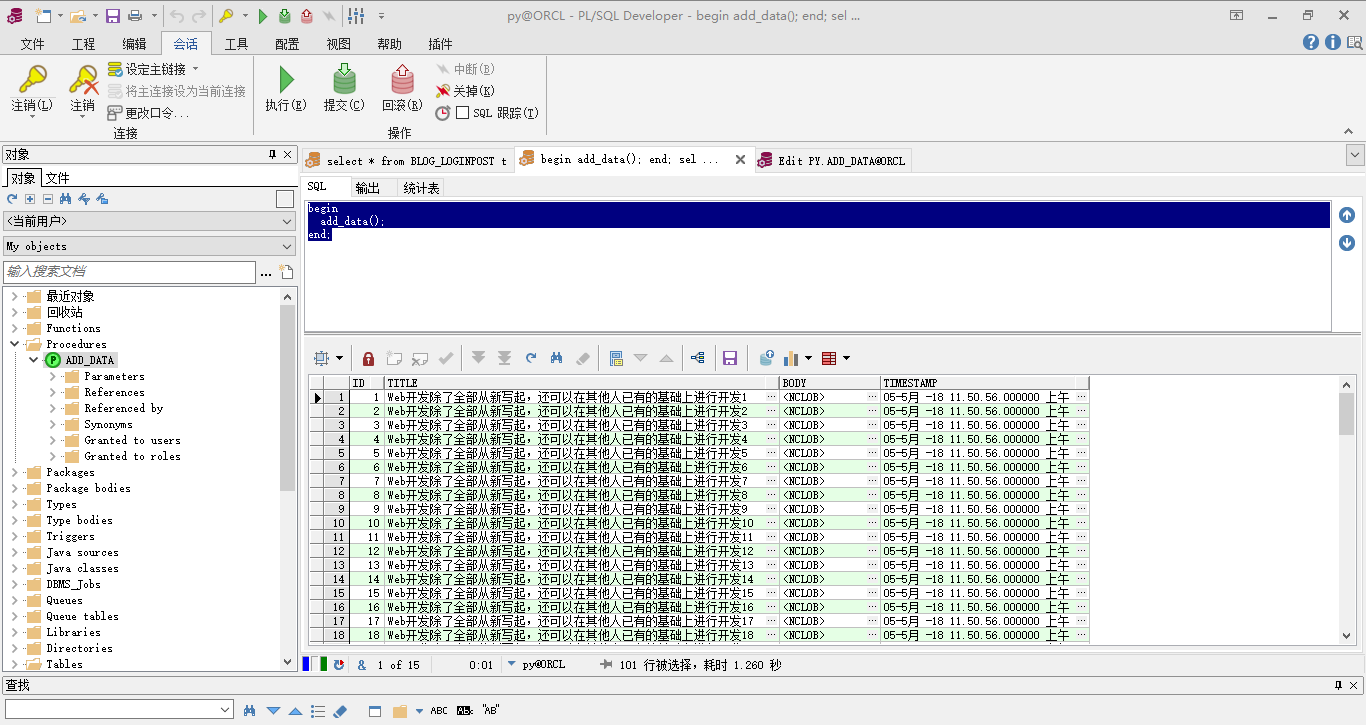This screenshot has height=725, width=1366.
Task: Click the Kill session (关掉) button
Action: pos(465,91)
